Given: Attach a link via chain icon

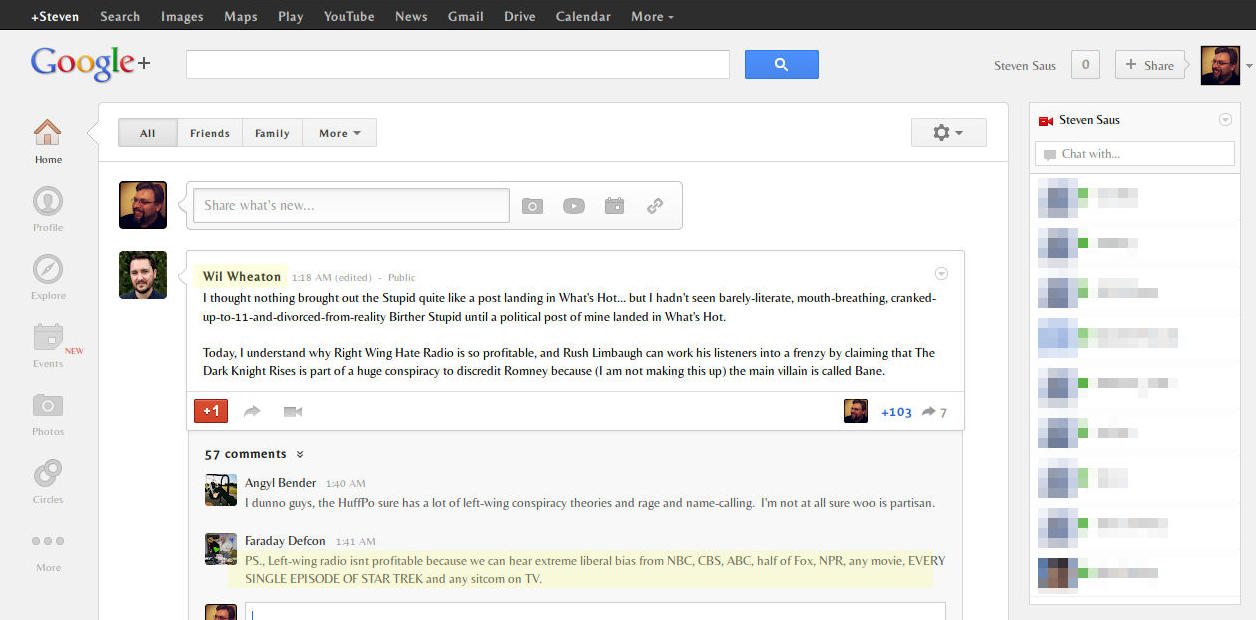Looking at the screenshot, I should click(655, 206).
